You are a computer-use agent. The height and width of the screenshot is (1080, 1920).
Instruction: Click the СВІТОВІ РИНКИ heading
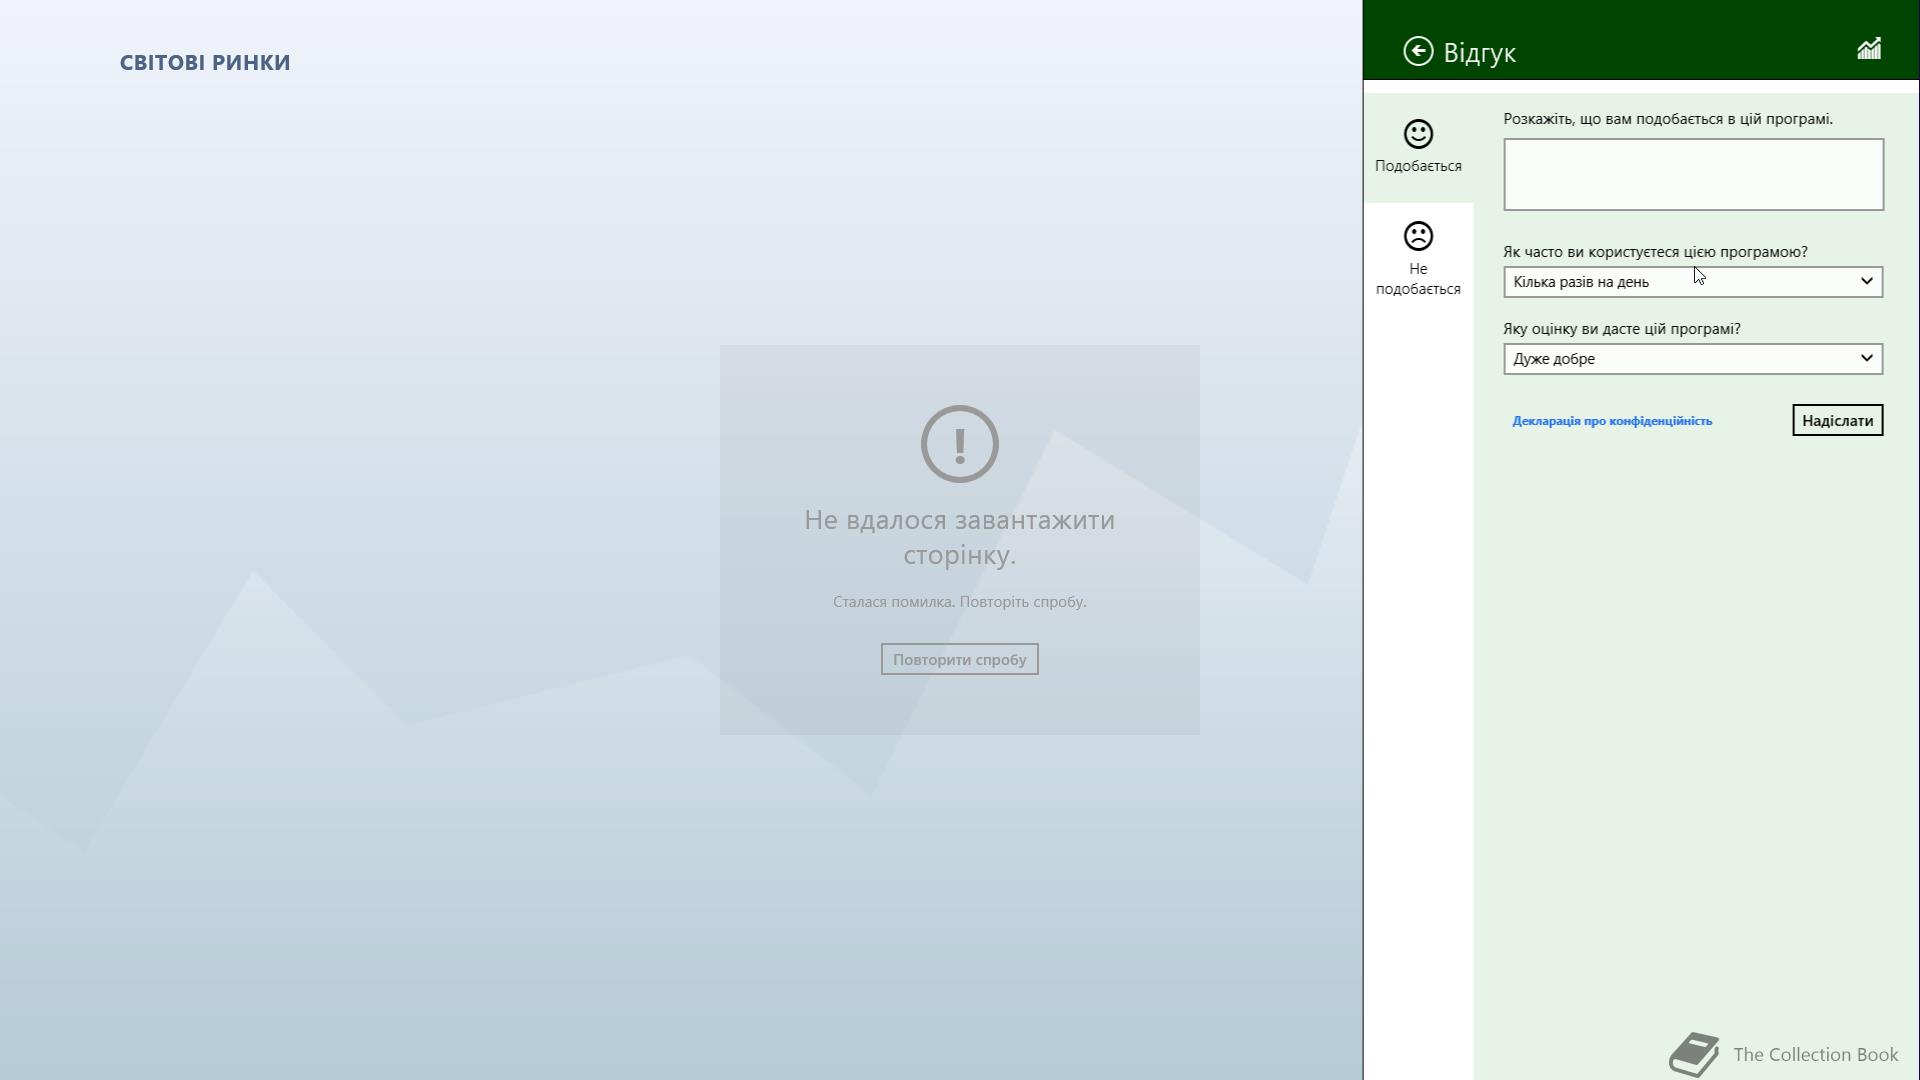pyautogui.click(x=205, y=62)
